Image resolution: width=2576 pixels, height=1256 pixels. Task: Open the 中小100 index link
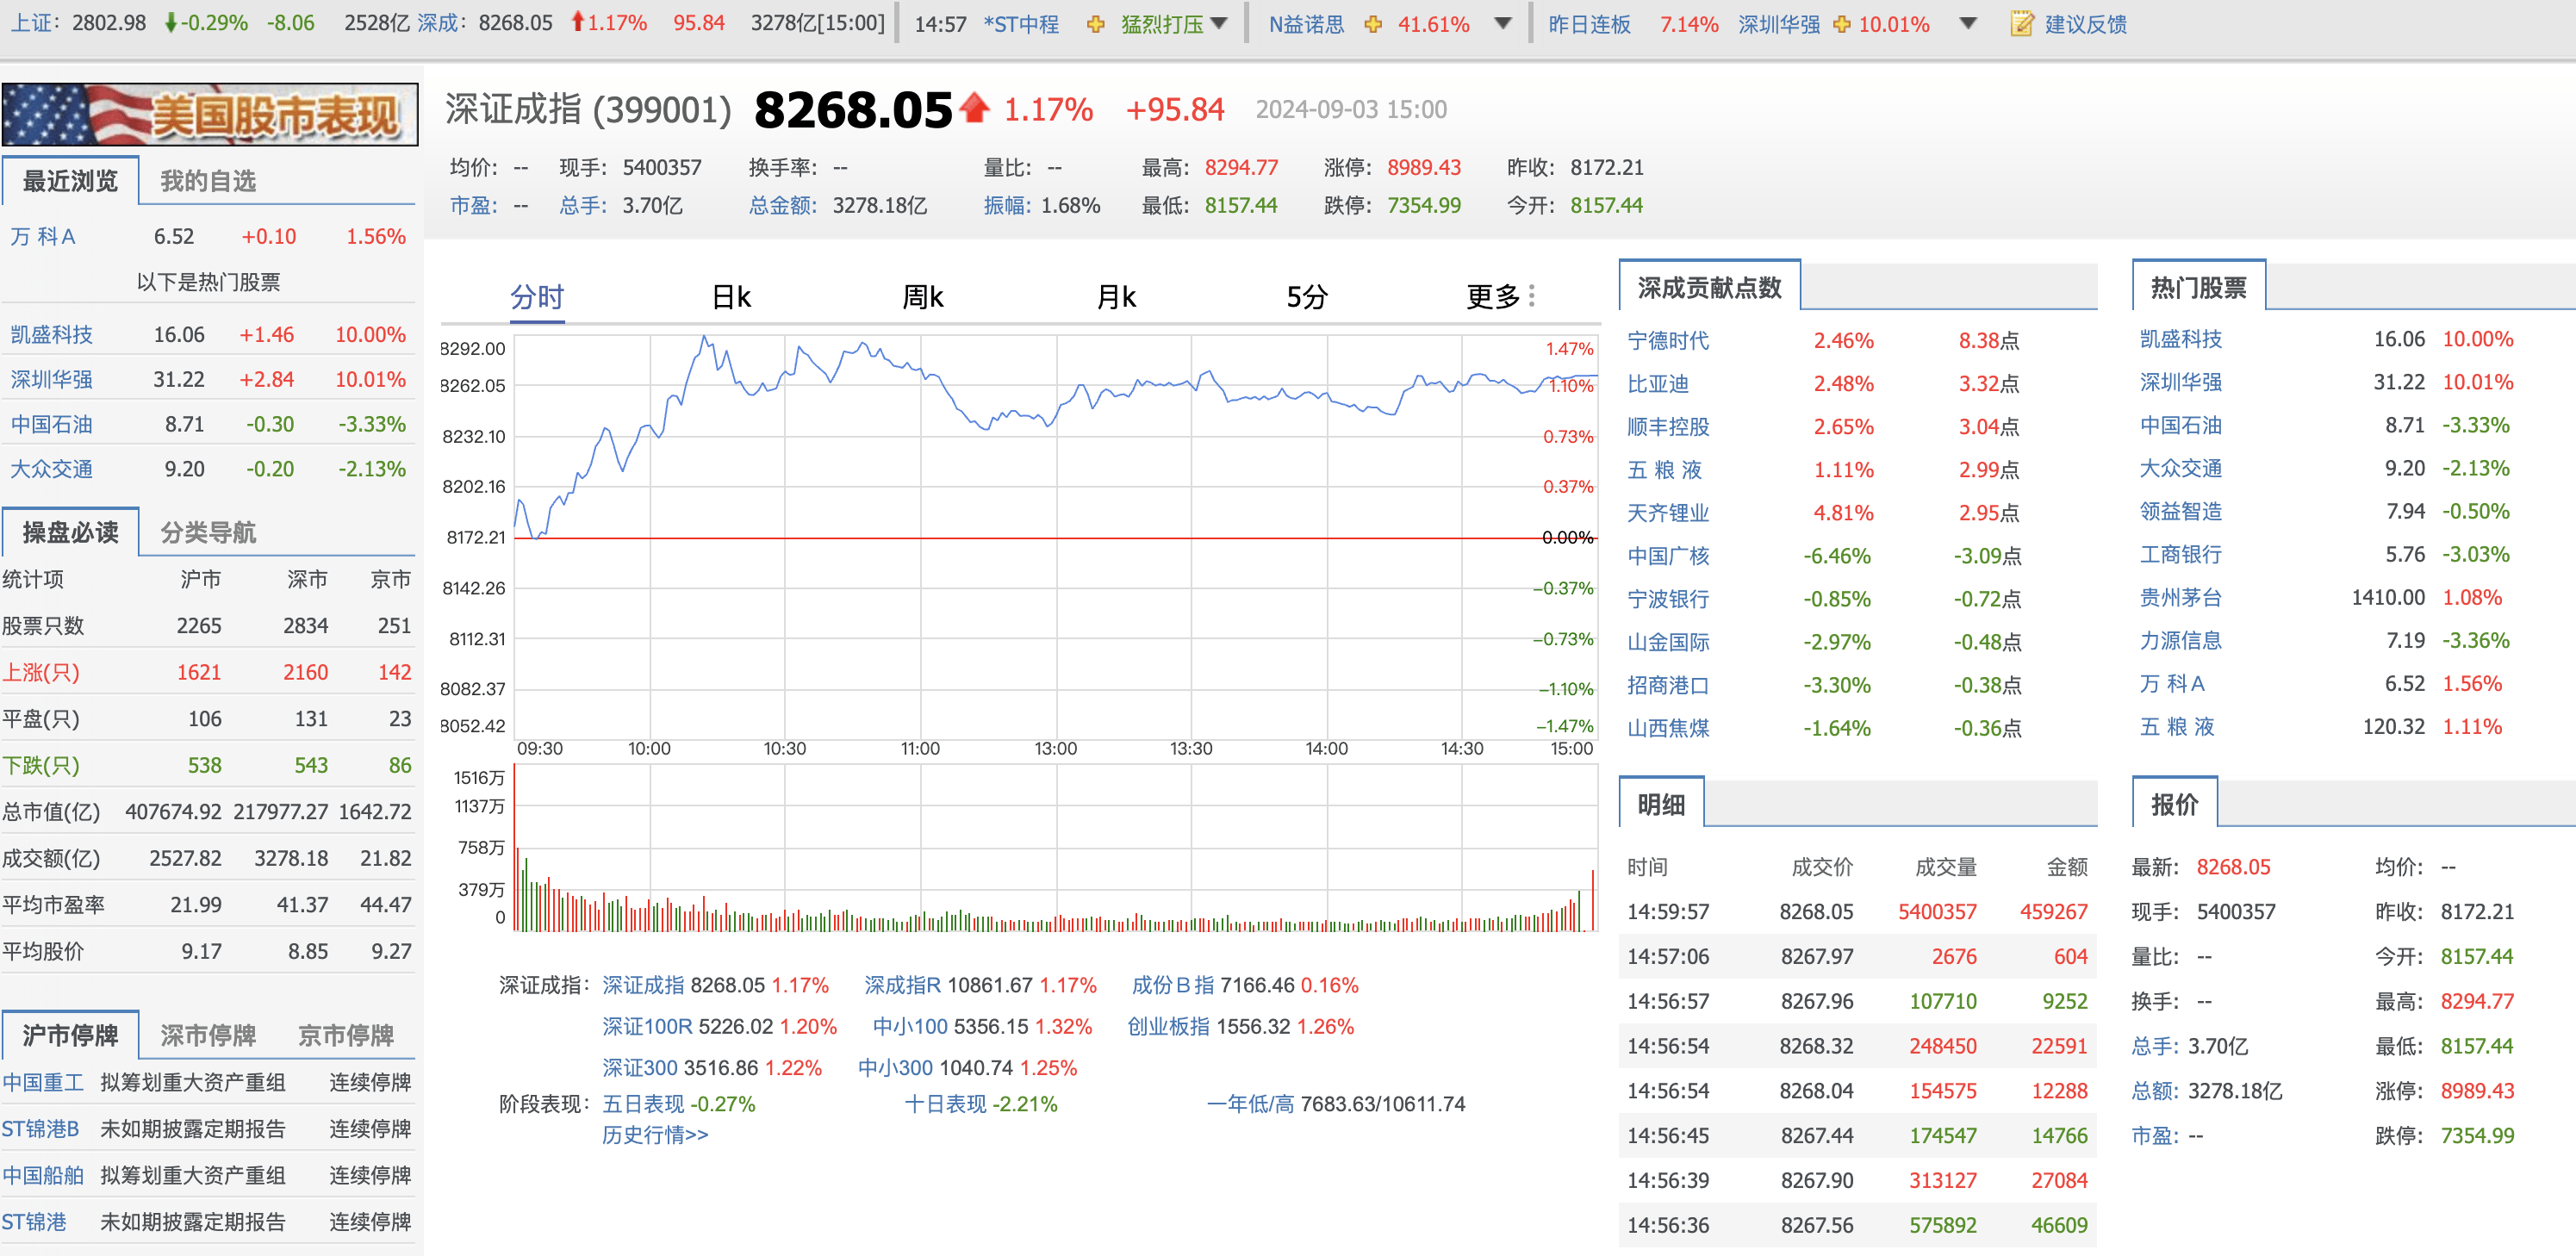coord(910,1026)
